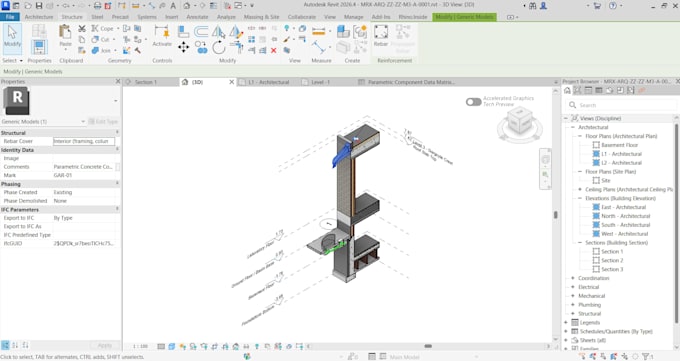Switch to the Manage ribbon tab

(x=353, y=17)
